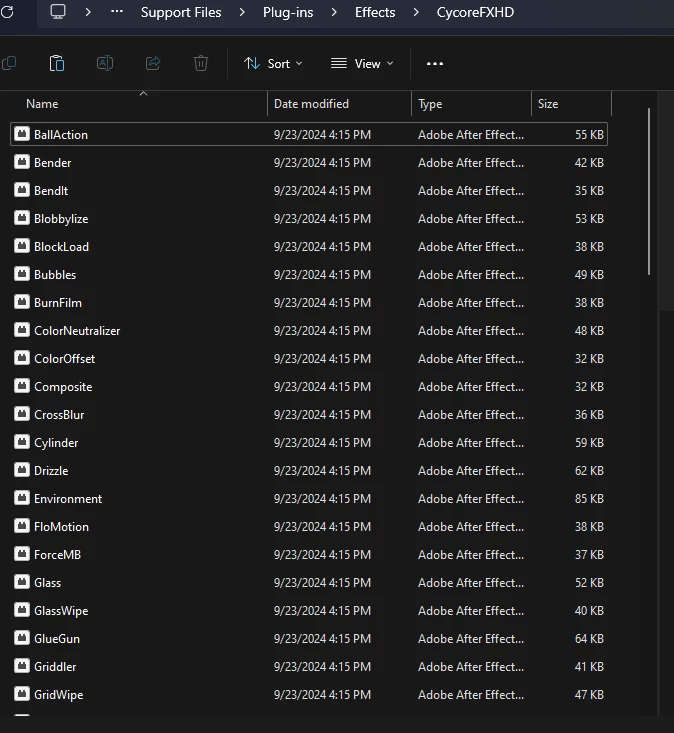This screenshot has width=674, height=733.
Task: Select the Cylinder plugin icon
Action: point(22,442)
